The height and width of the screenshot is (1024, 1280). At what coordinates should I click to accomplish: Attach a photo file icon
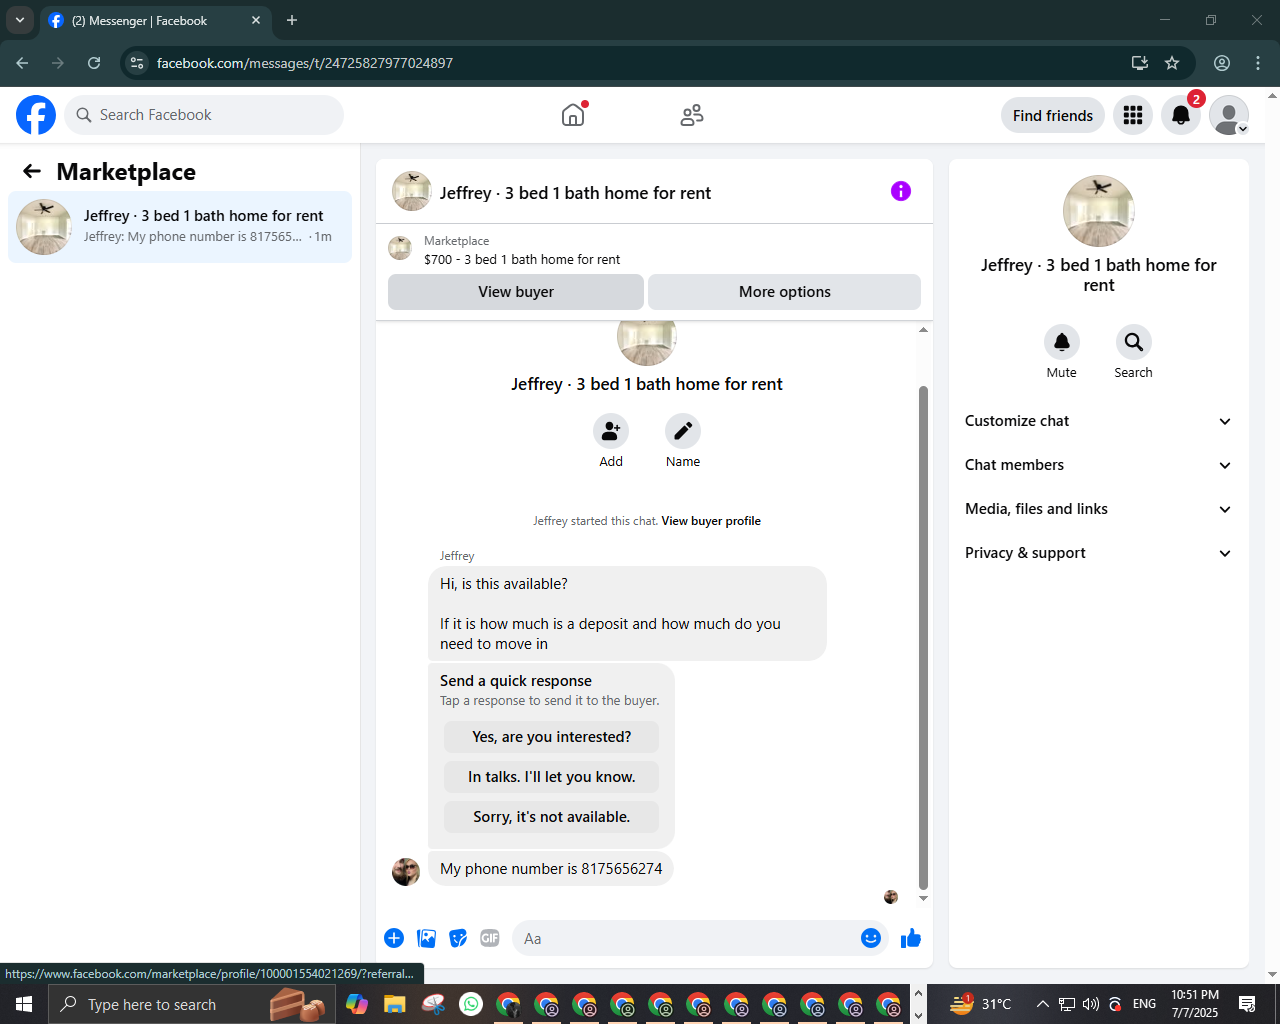click(x=427, y=938)
